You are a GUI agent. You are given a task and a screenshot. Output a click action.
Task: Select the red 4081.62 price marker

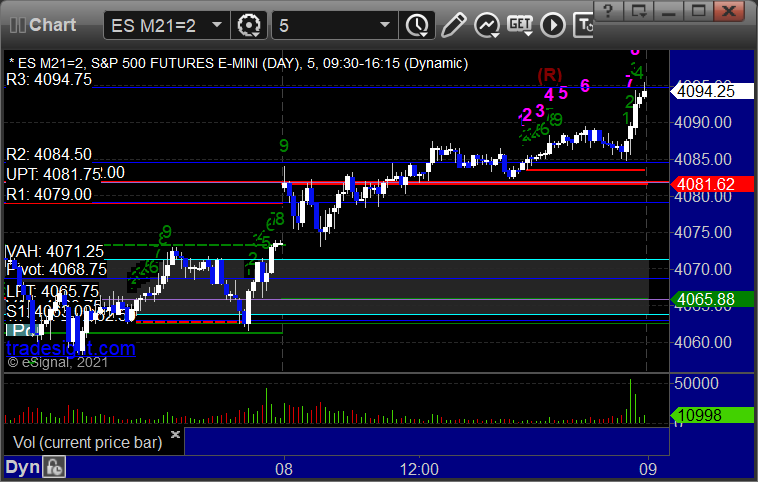(x=712, y=184)
